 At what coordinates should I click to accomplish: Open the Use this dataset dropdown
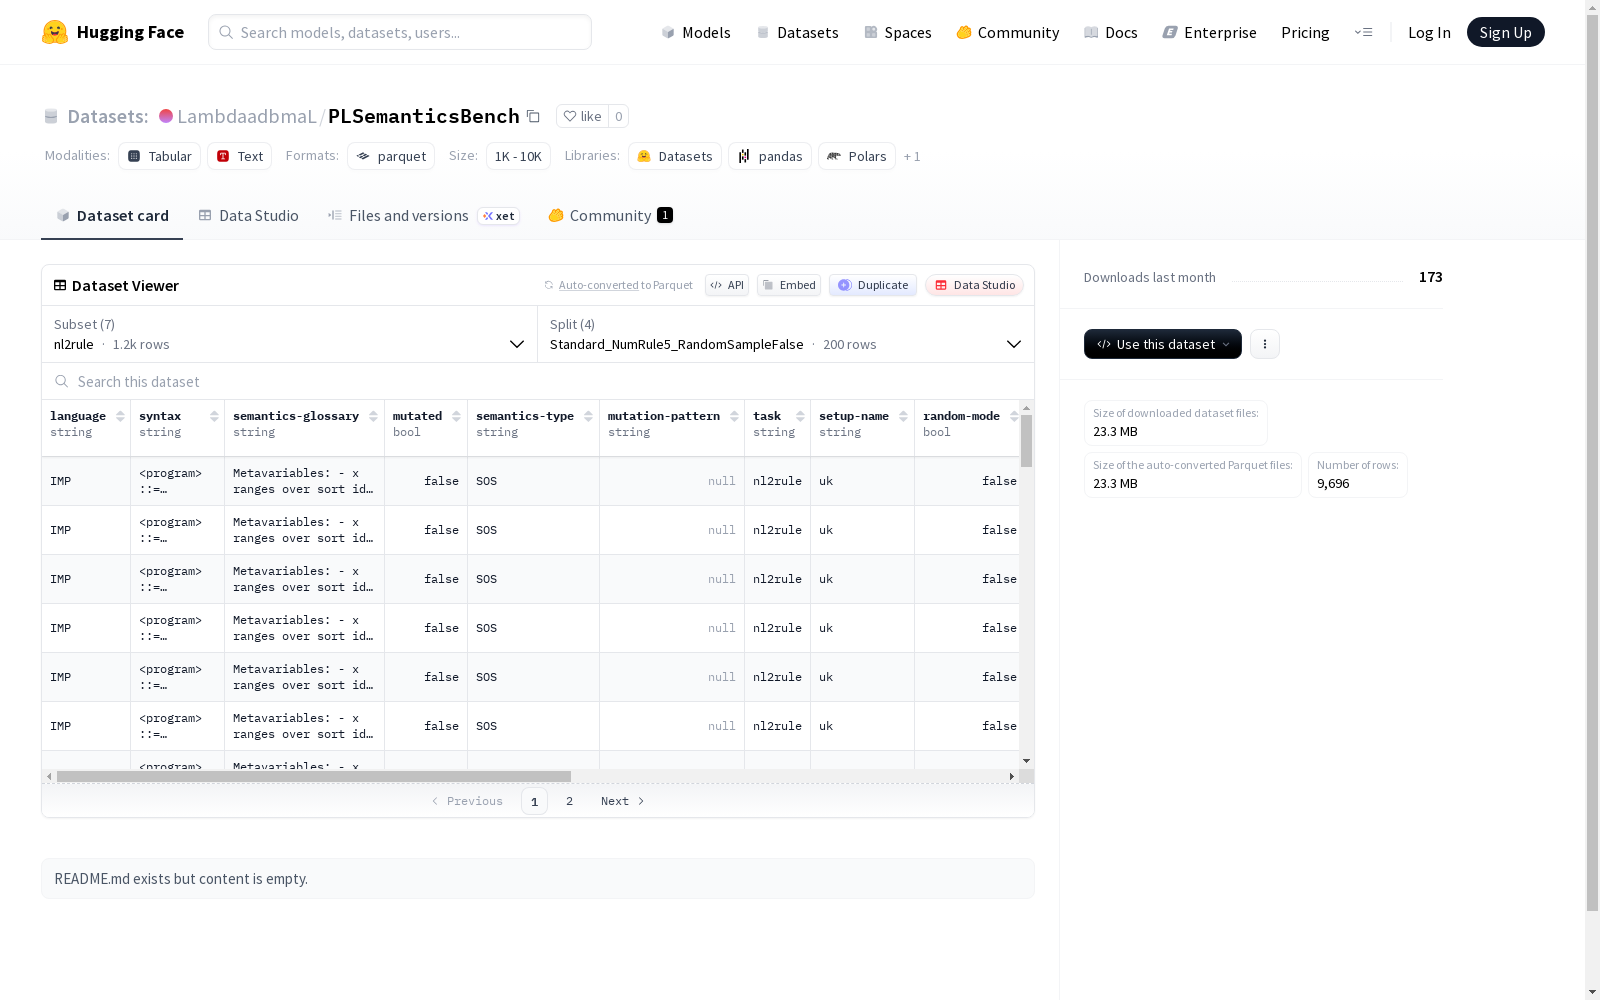1163,344
